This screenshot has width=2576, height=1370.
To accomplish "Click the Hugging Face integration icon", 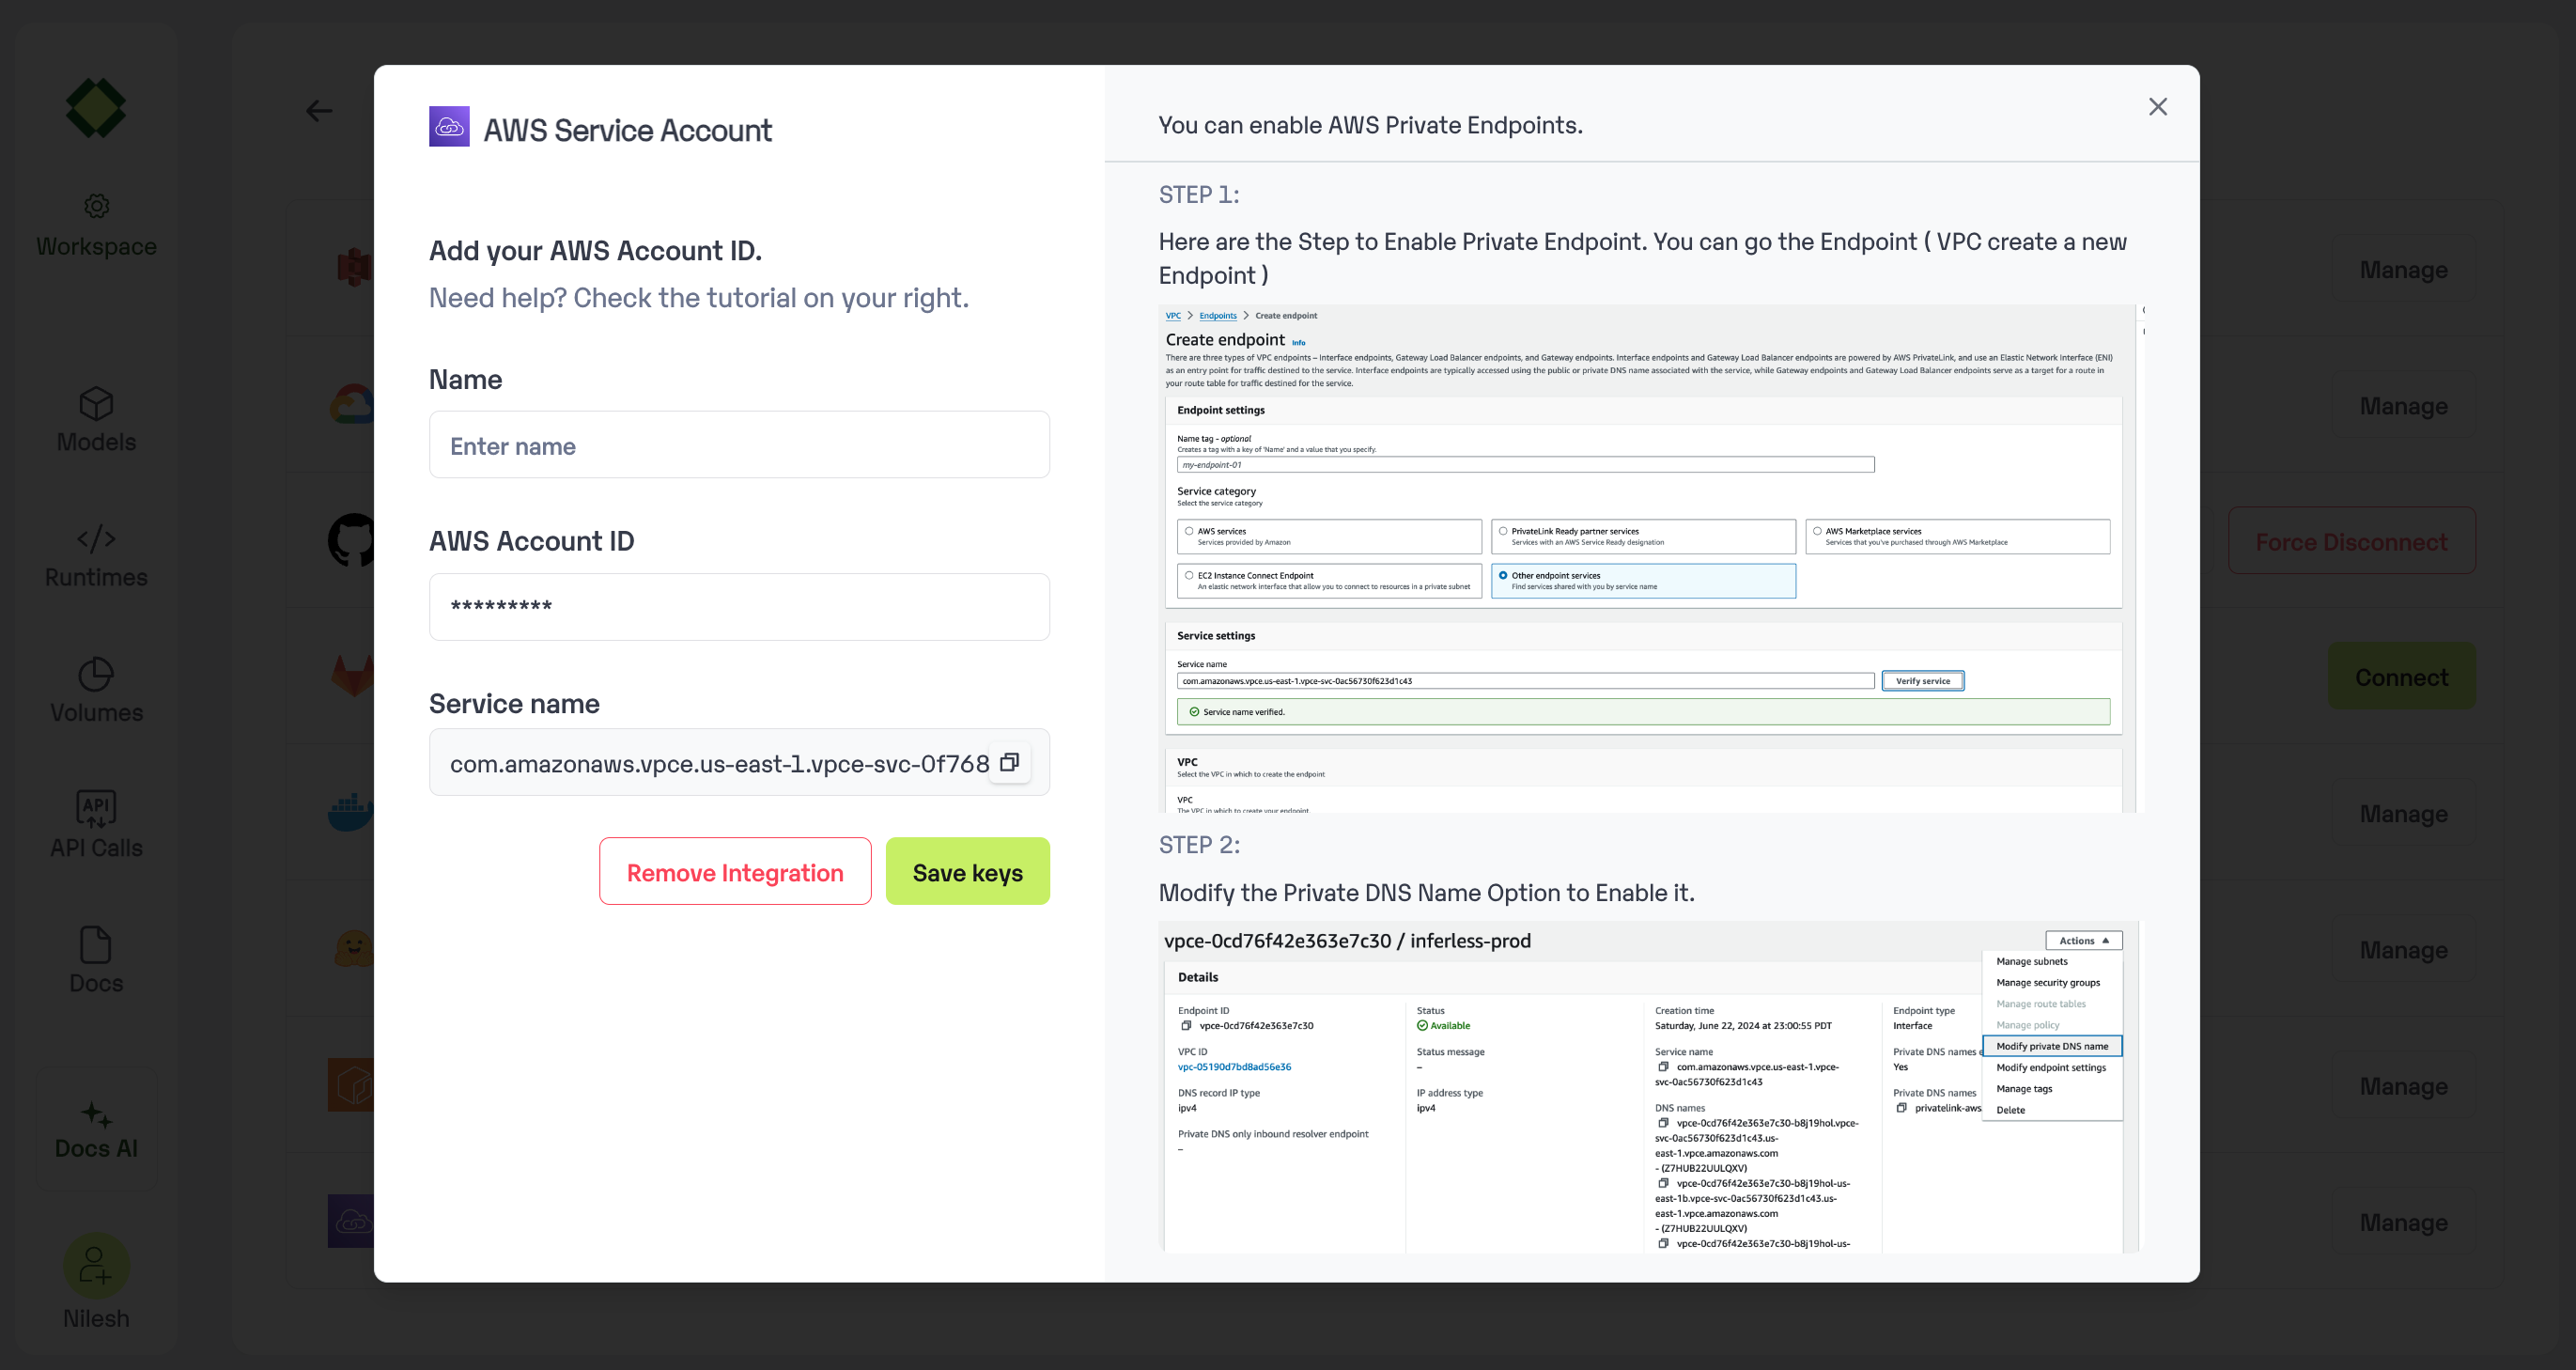I will (354, 948).
